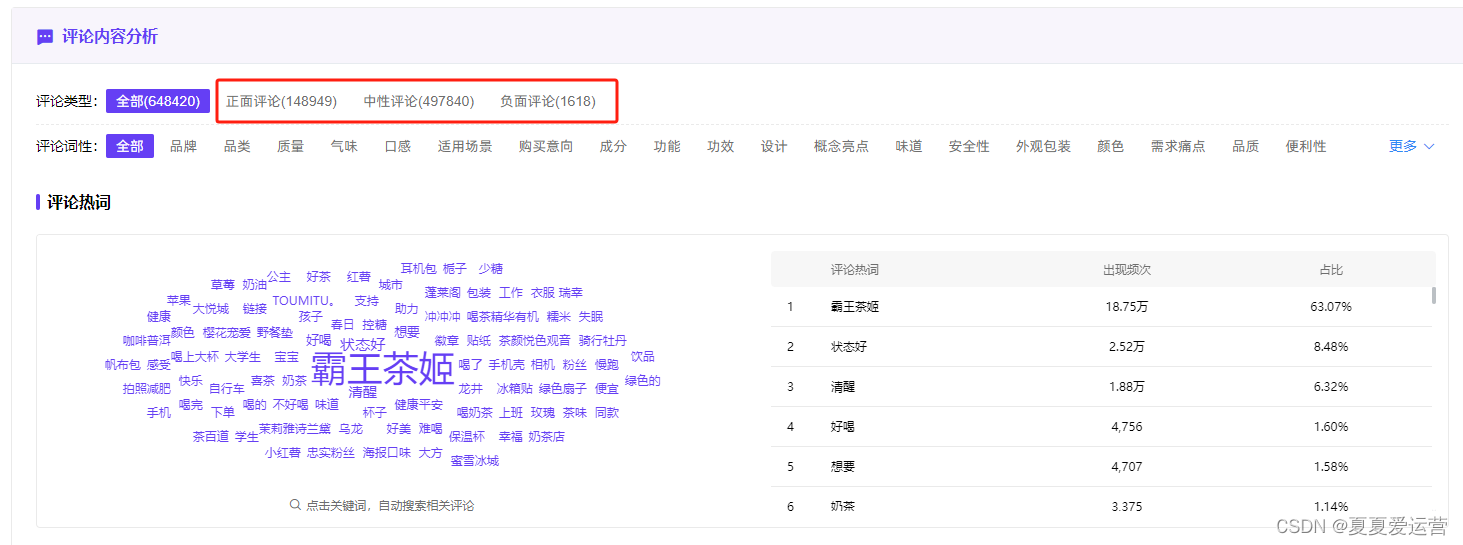Click 手机壳 in the word cloud

coord(507,365)
